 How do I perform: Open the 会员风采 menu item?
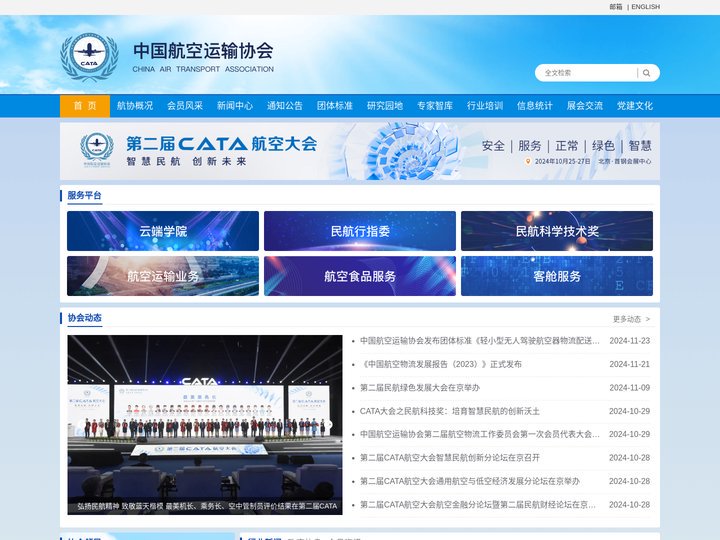point(185,106)
